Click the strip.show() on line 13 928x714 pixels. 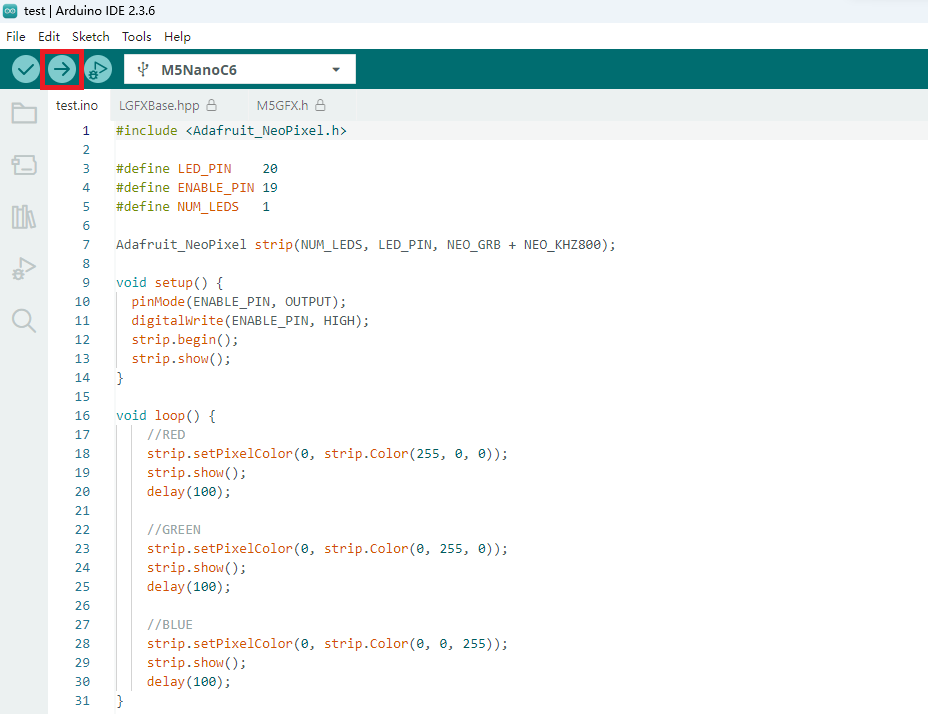pos(181,359)
